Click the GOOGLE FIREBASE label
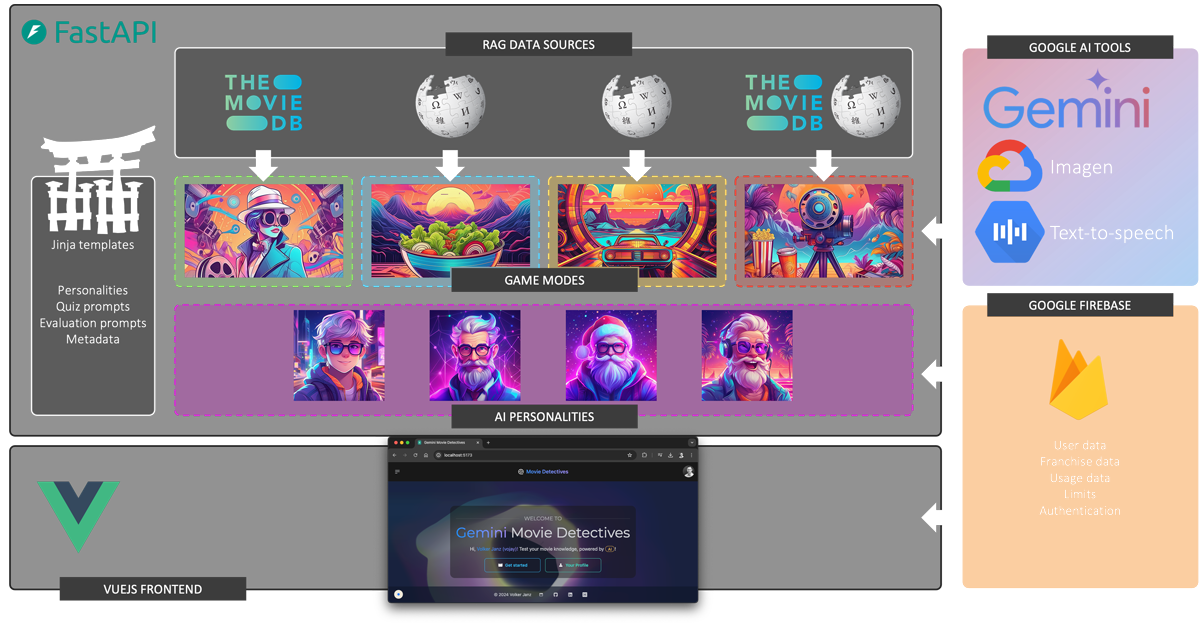Image resolution: width=1200 pixels, height=624 pixels. (1080, 304)
